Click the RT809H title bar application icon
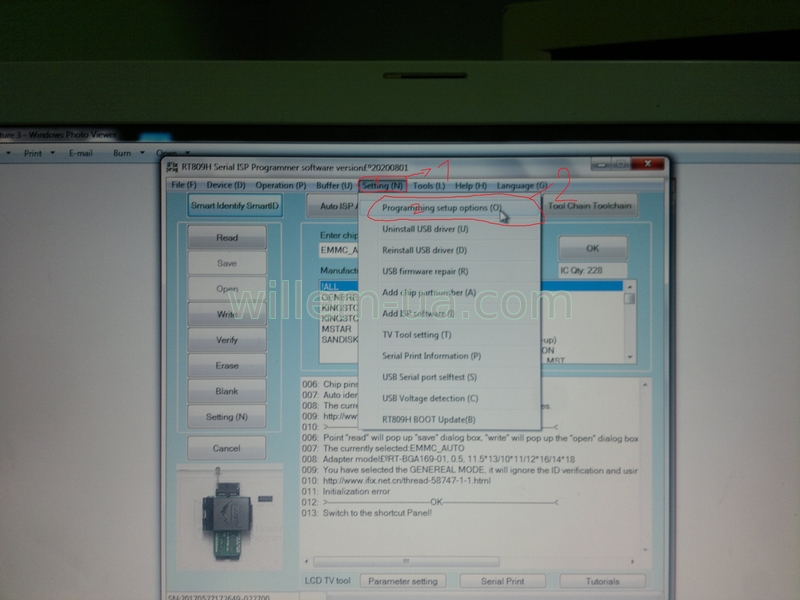The image size is (800, 600). pyautogui.click(x=172, y=167)
